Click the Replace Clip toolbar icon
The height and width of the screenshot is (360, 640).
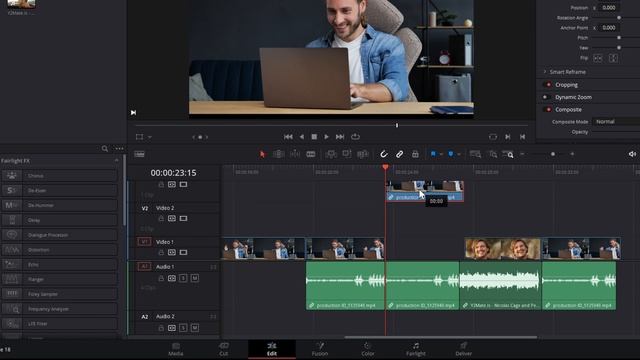pos(362,154)
